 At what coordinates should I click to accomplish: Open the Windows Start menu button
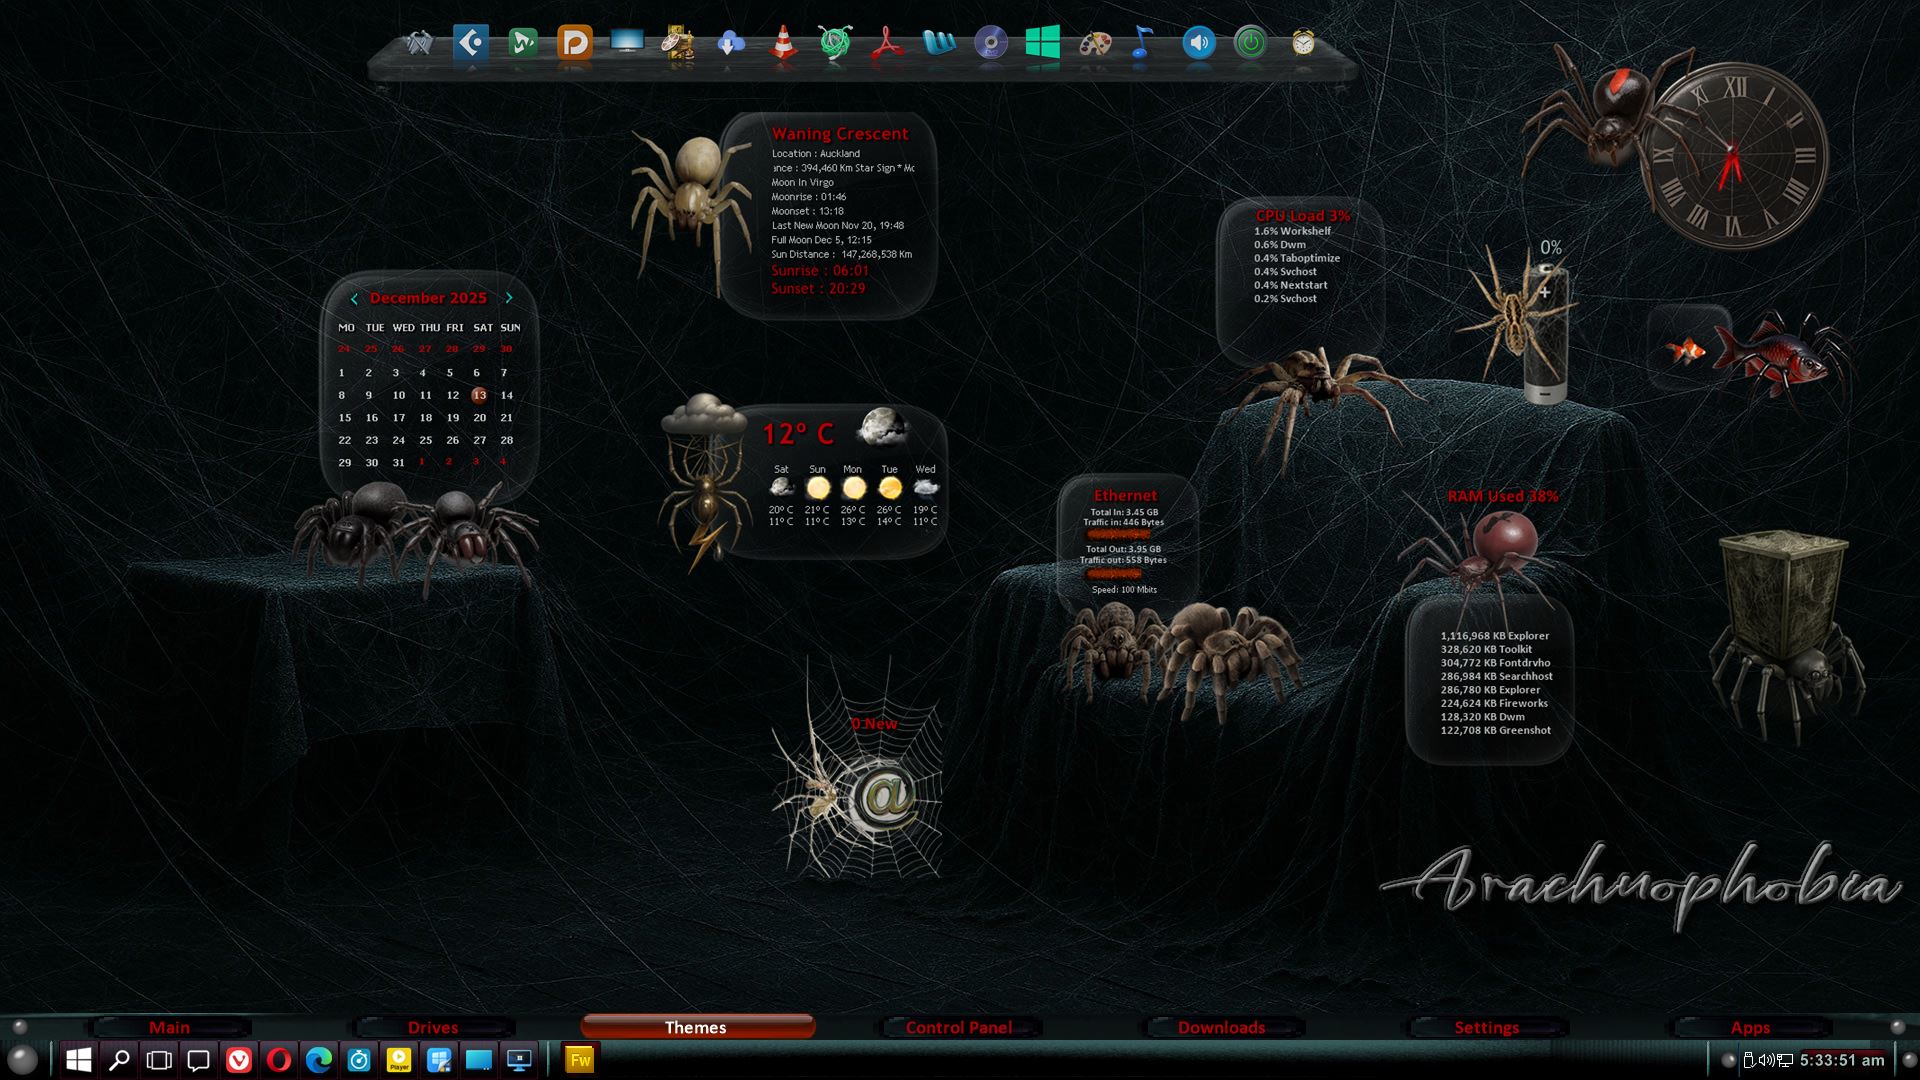[79, 1060]
